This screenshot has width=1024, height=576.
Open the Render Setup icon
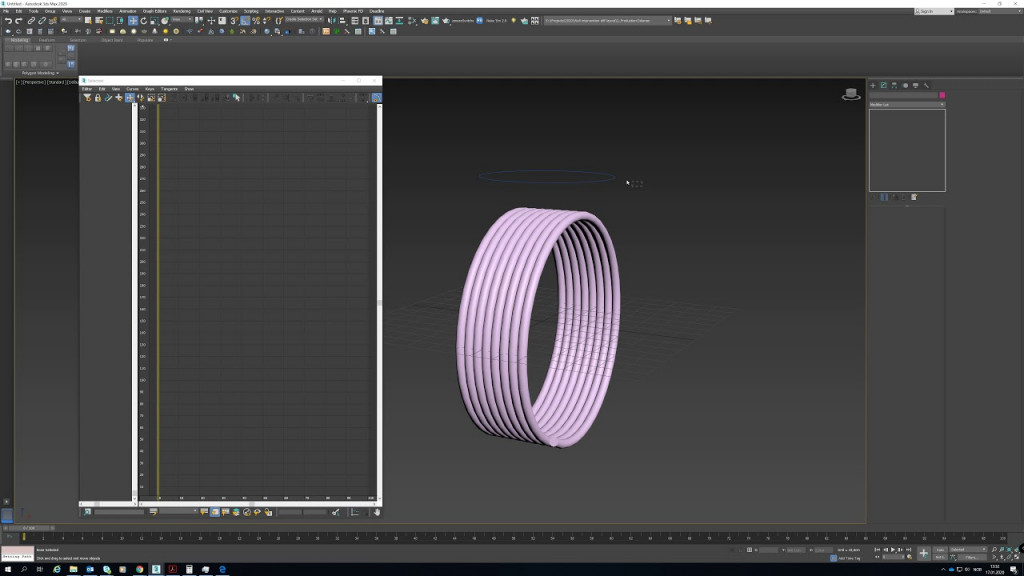(435, 23)
